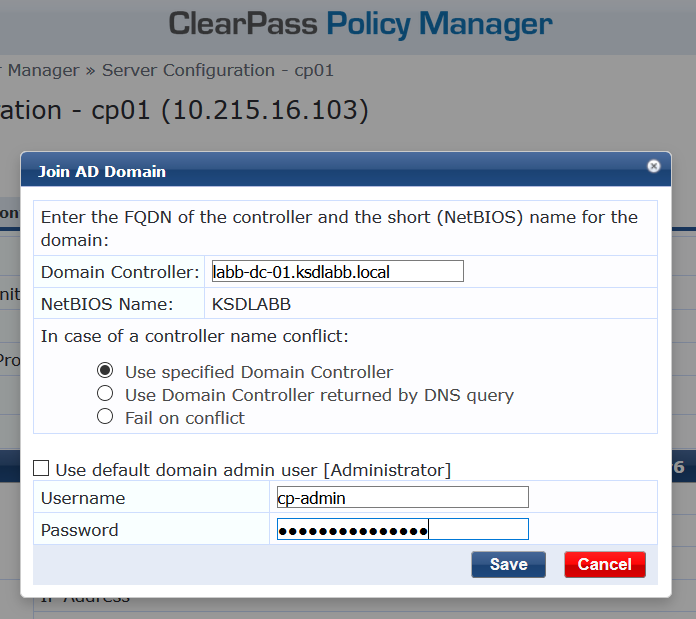
Task: Click the KSDLABB NetBIOS name value
Action: 251,304
